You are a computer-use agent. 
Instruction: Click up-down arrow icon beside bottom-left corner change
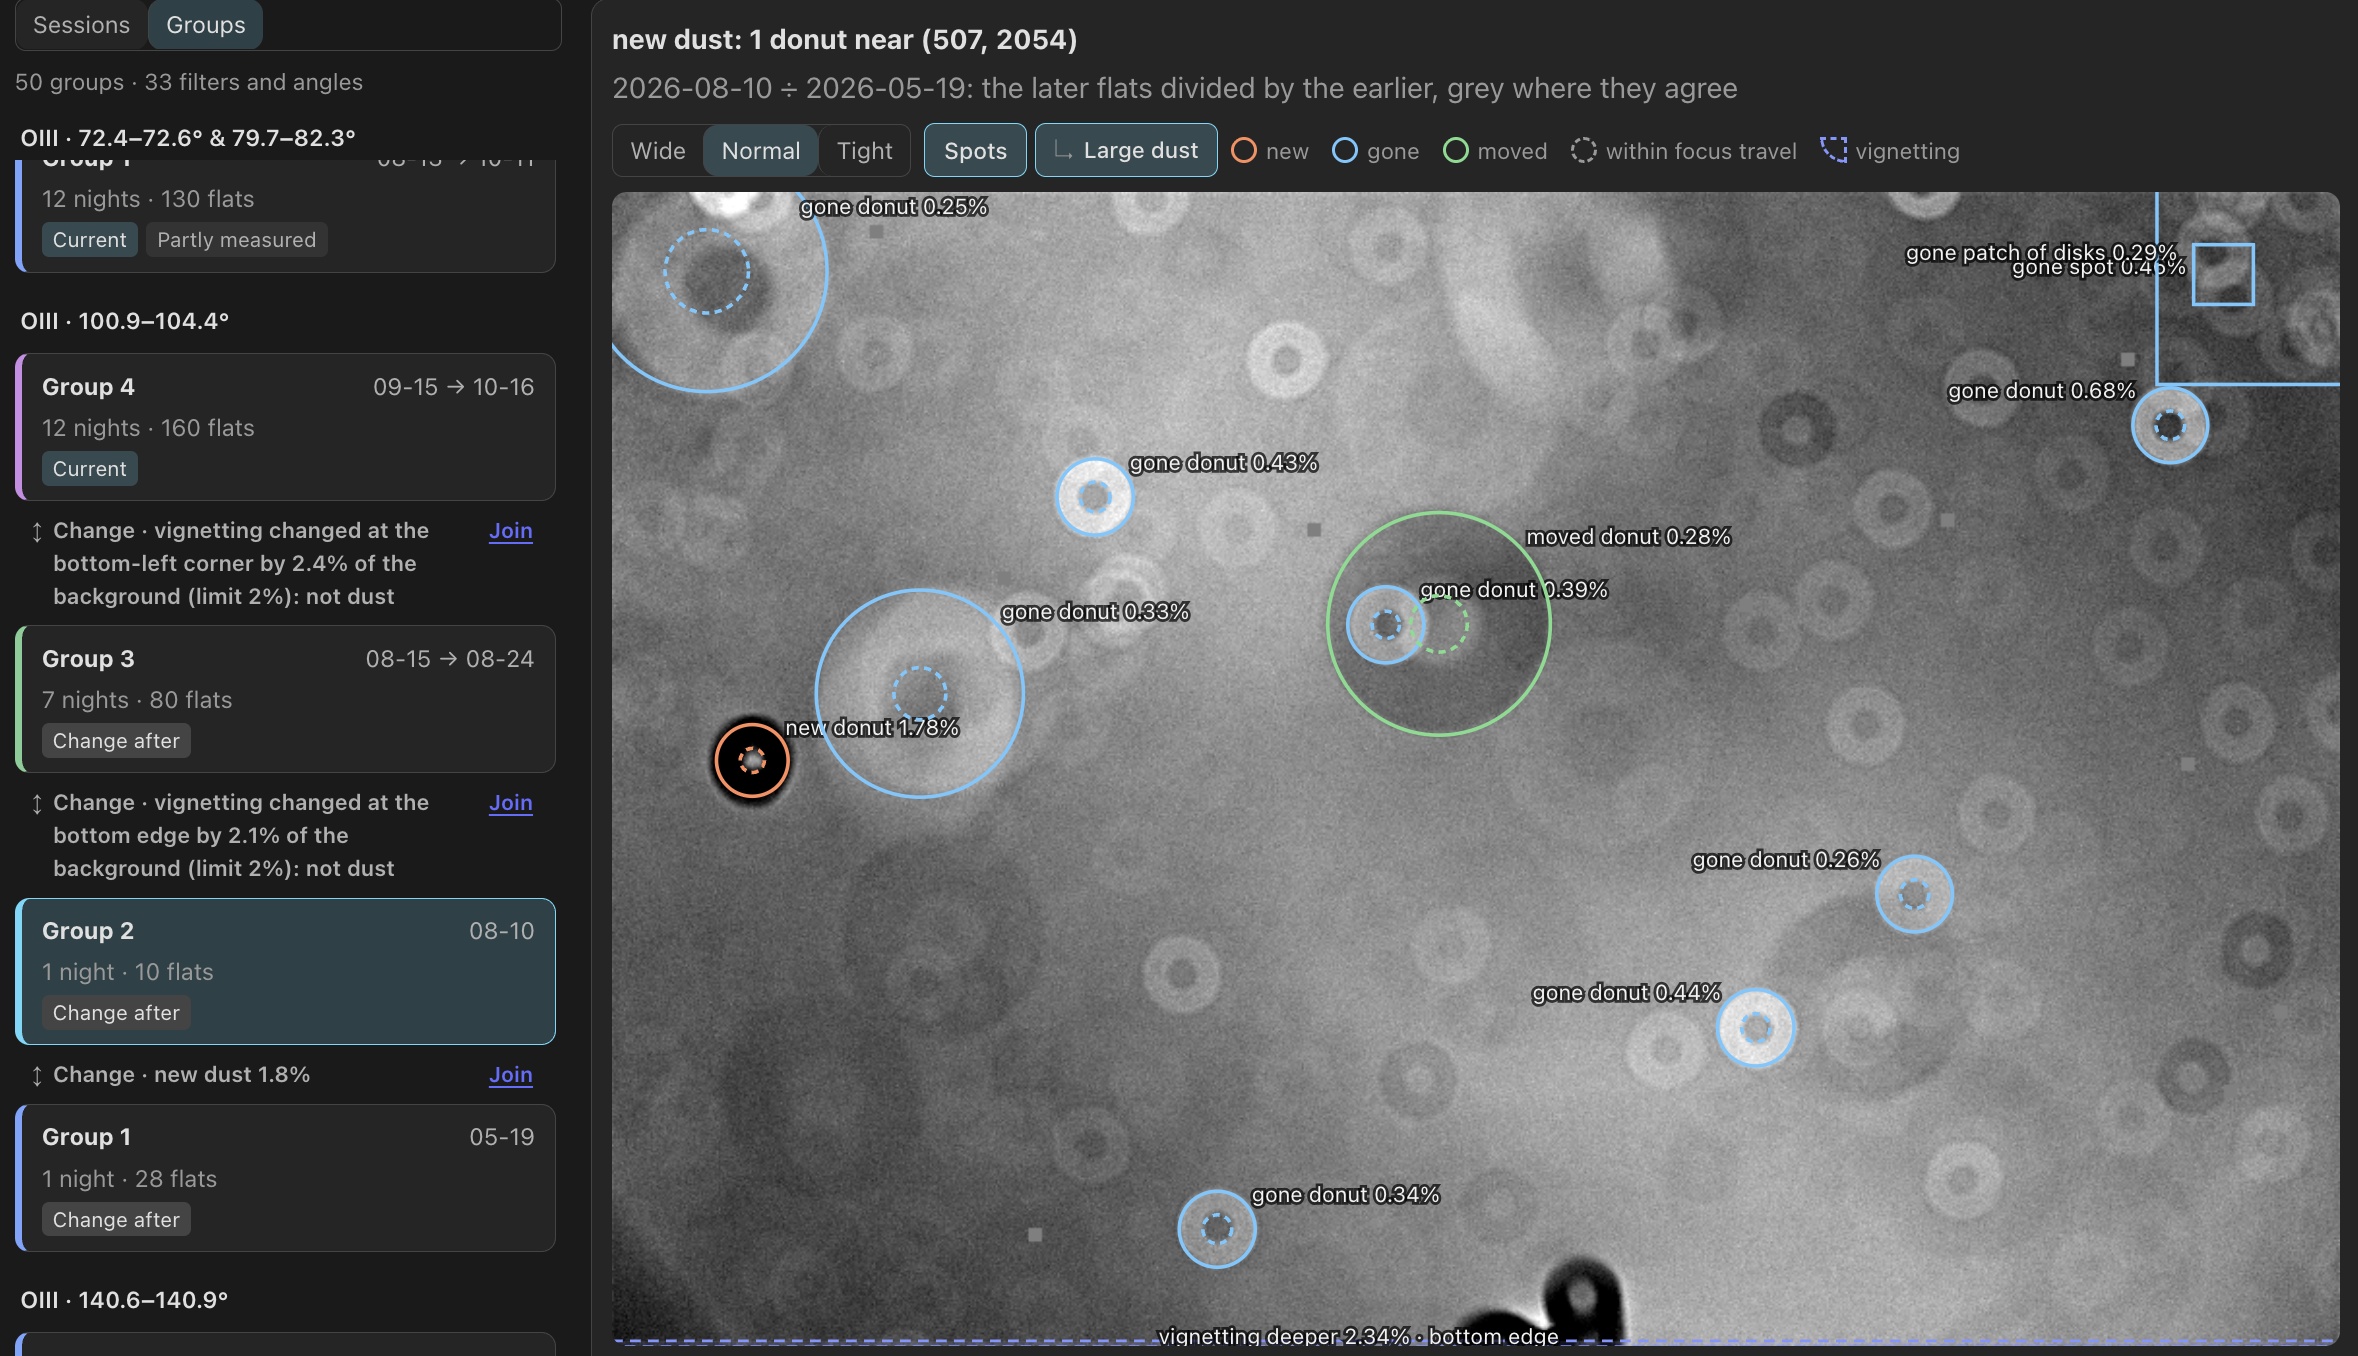[x=37, y=532]
